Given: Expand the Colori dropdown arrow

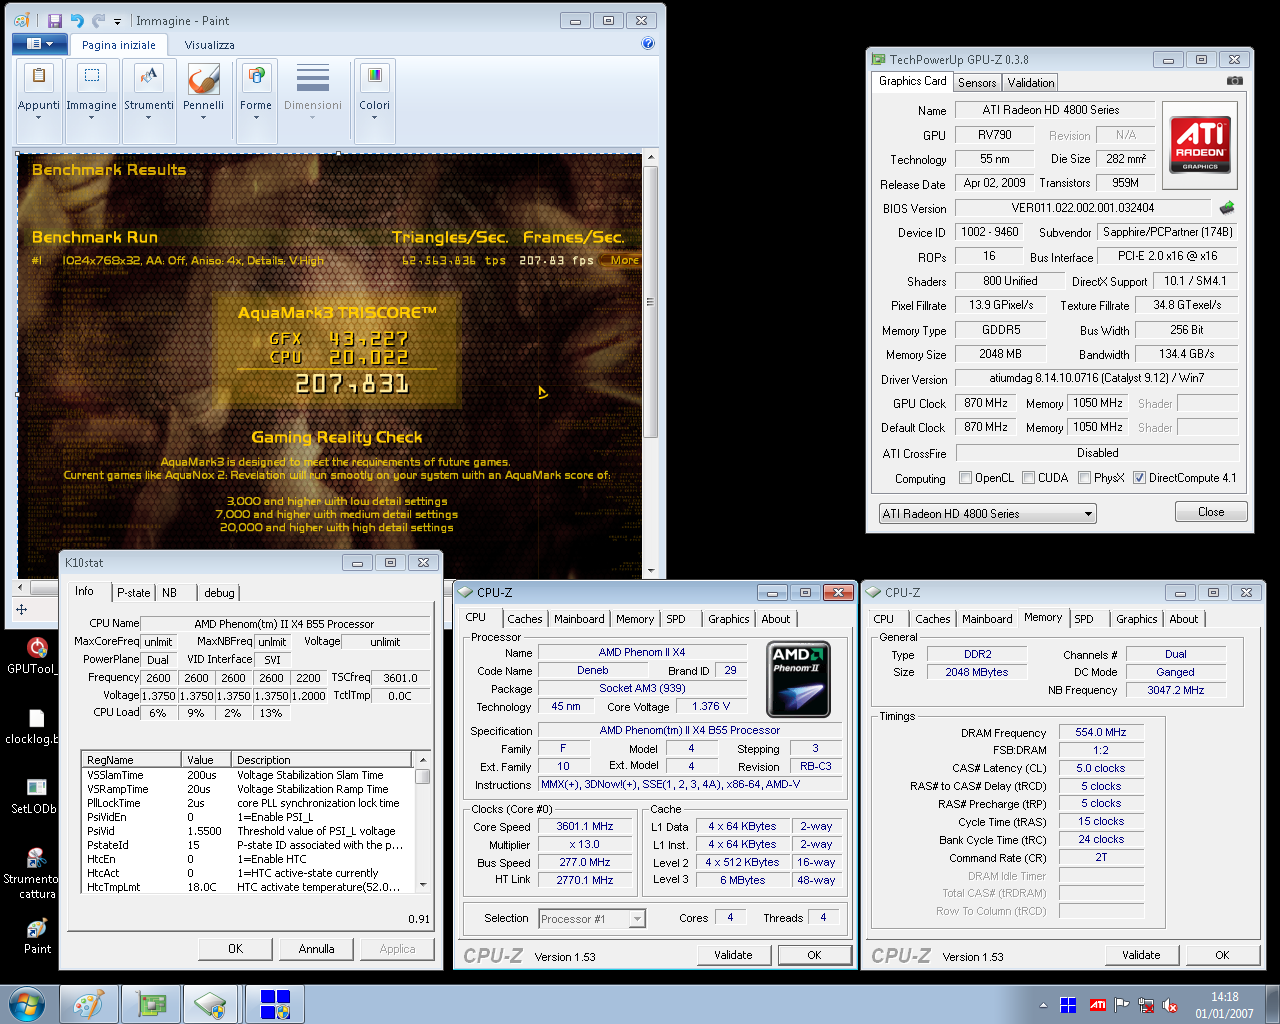Looking at the screenshot, I should pyautogui.click(x=374, y=118).
